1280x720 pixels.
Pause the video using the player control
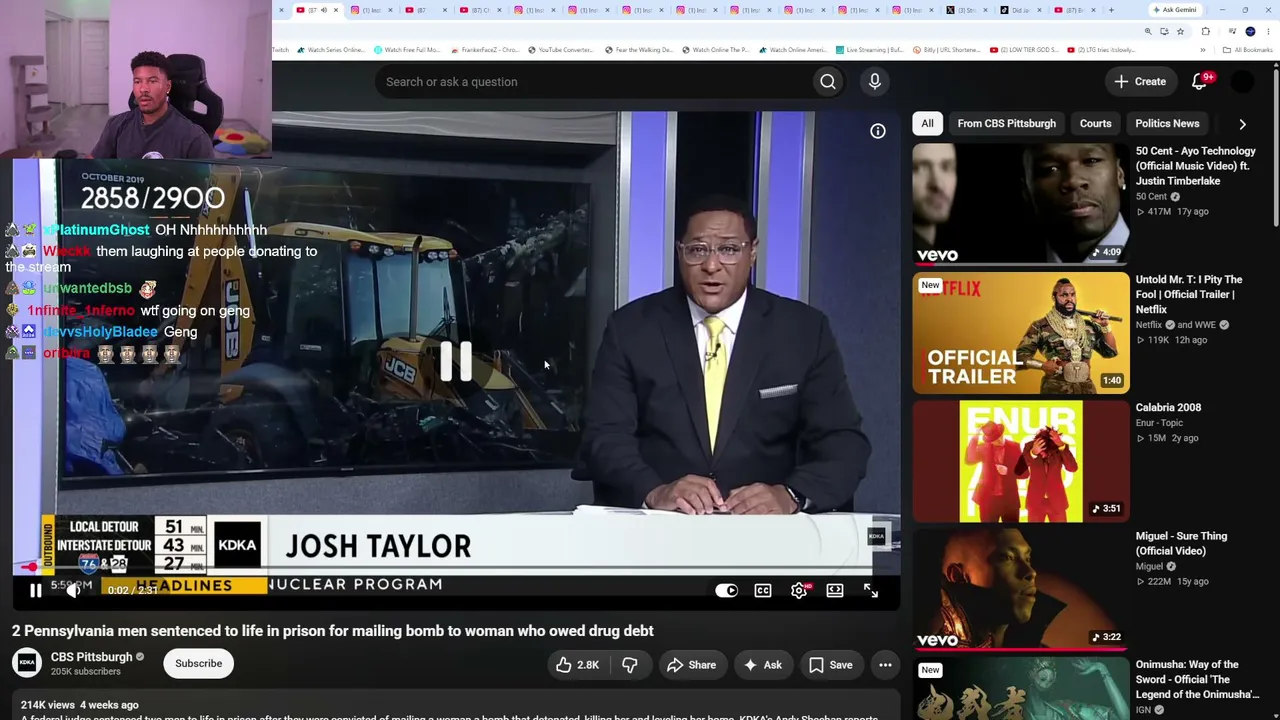click(x=35, y=591)
